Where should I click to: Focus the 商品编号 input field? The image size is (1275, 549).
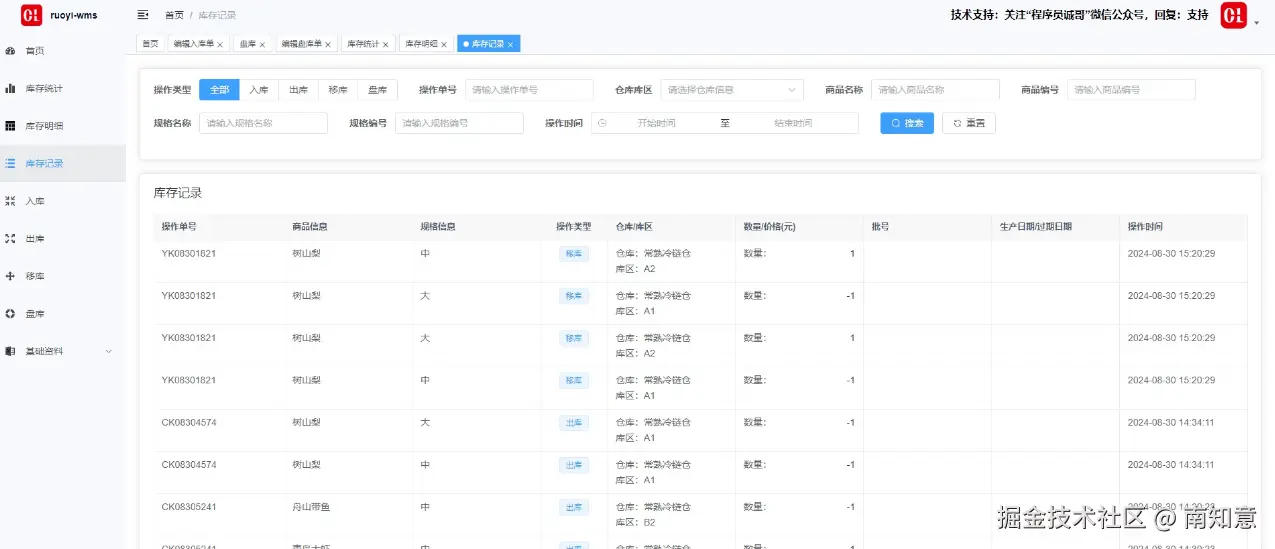[x=1131, y=89]
